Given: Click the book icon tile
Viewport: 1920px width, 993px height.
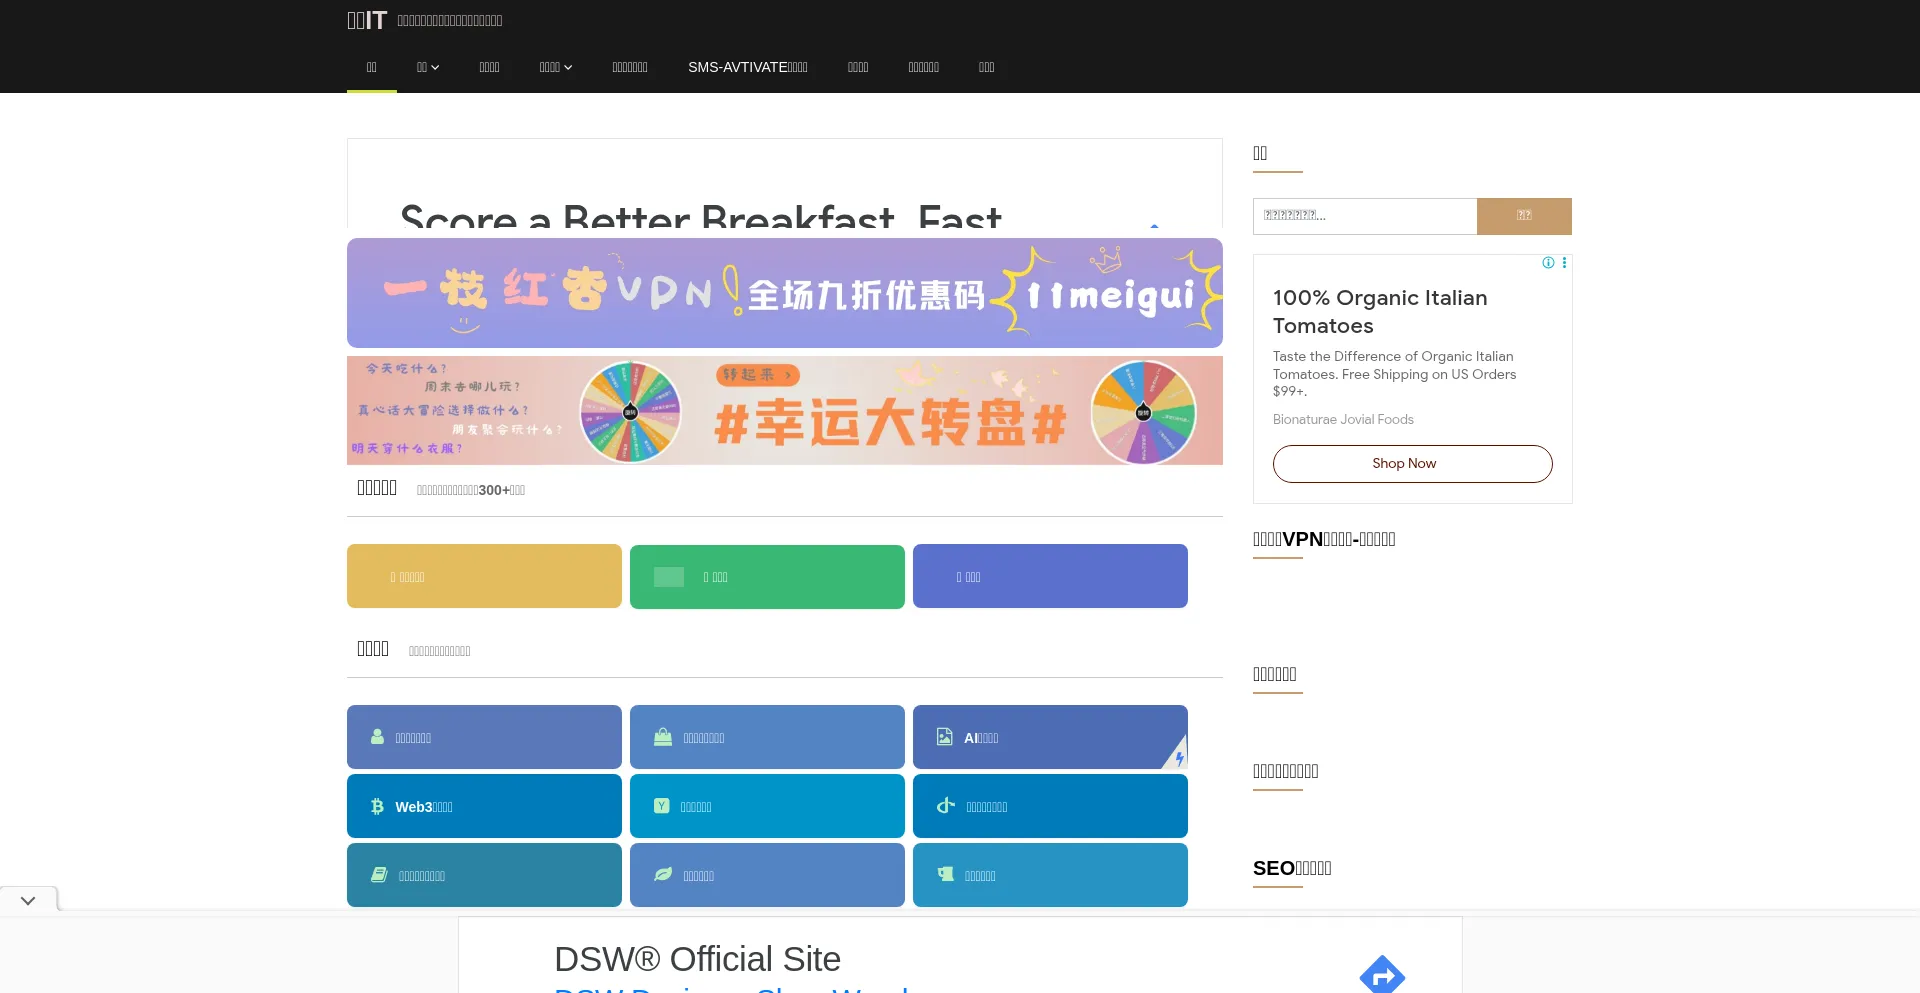Looking at the screenshot, I should [x=484, y=875].
